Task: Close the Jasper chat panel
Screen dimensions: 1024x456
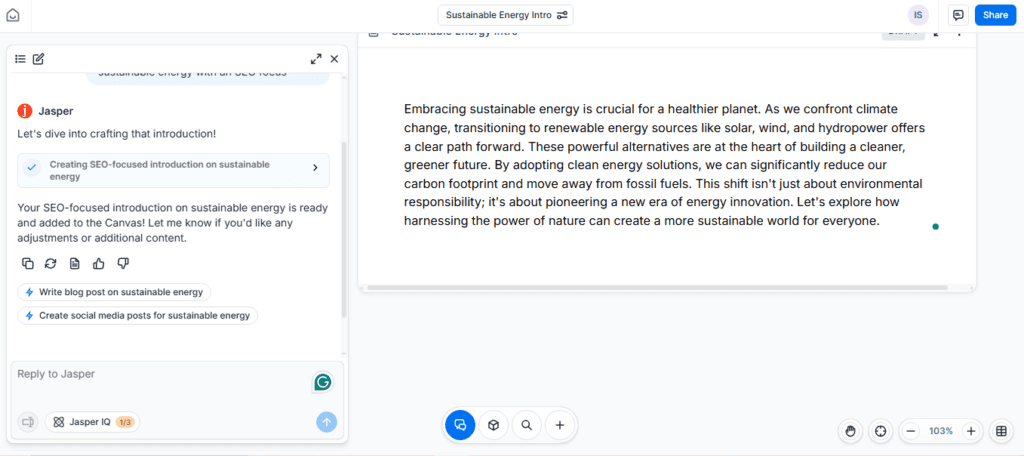Action: (x=334, y=59)
